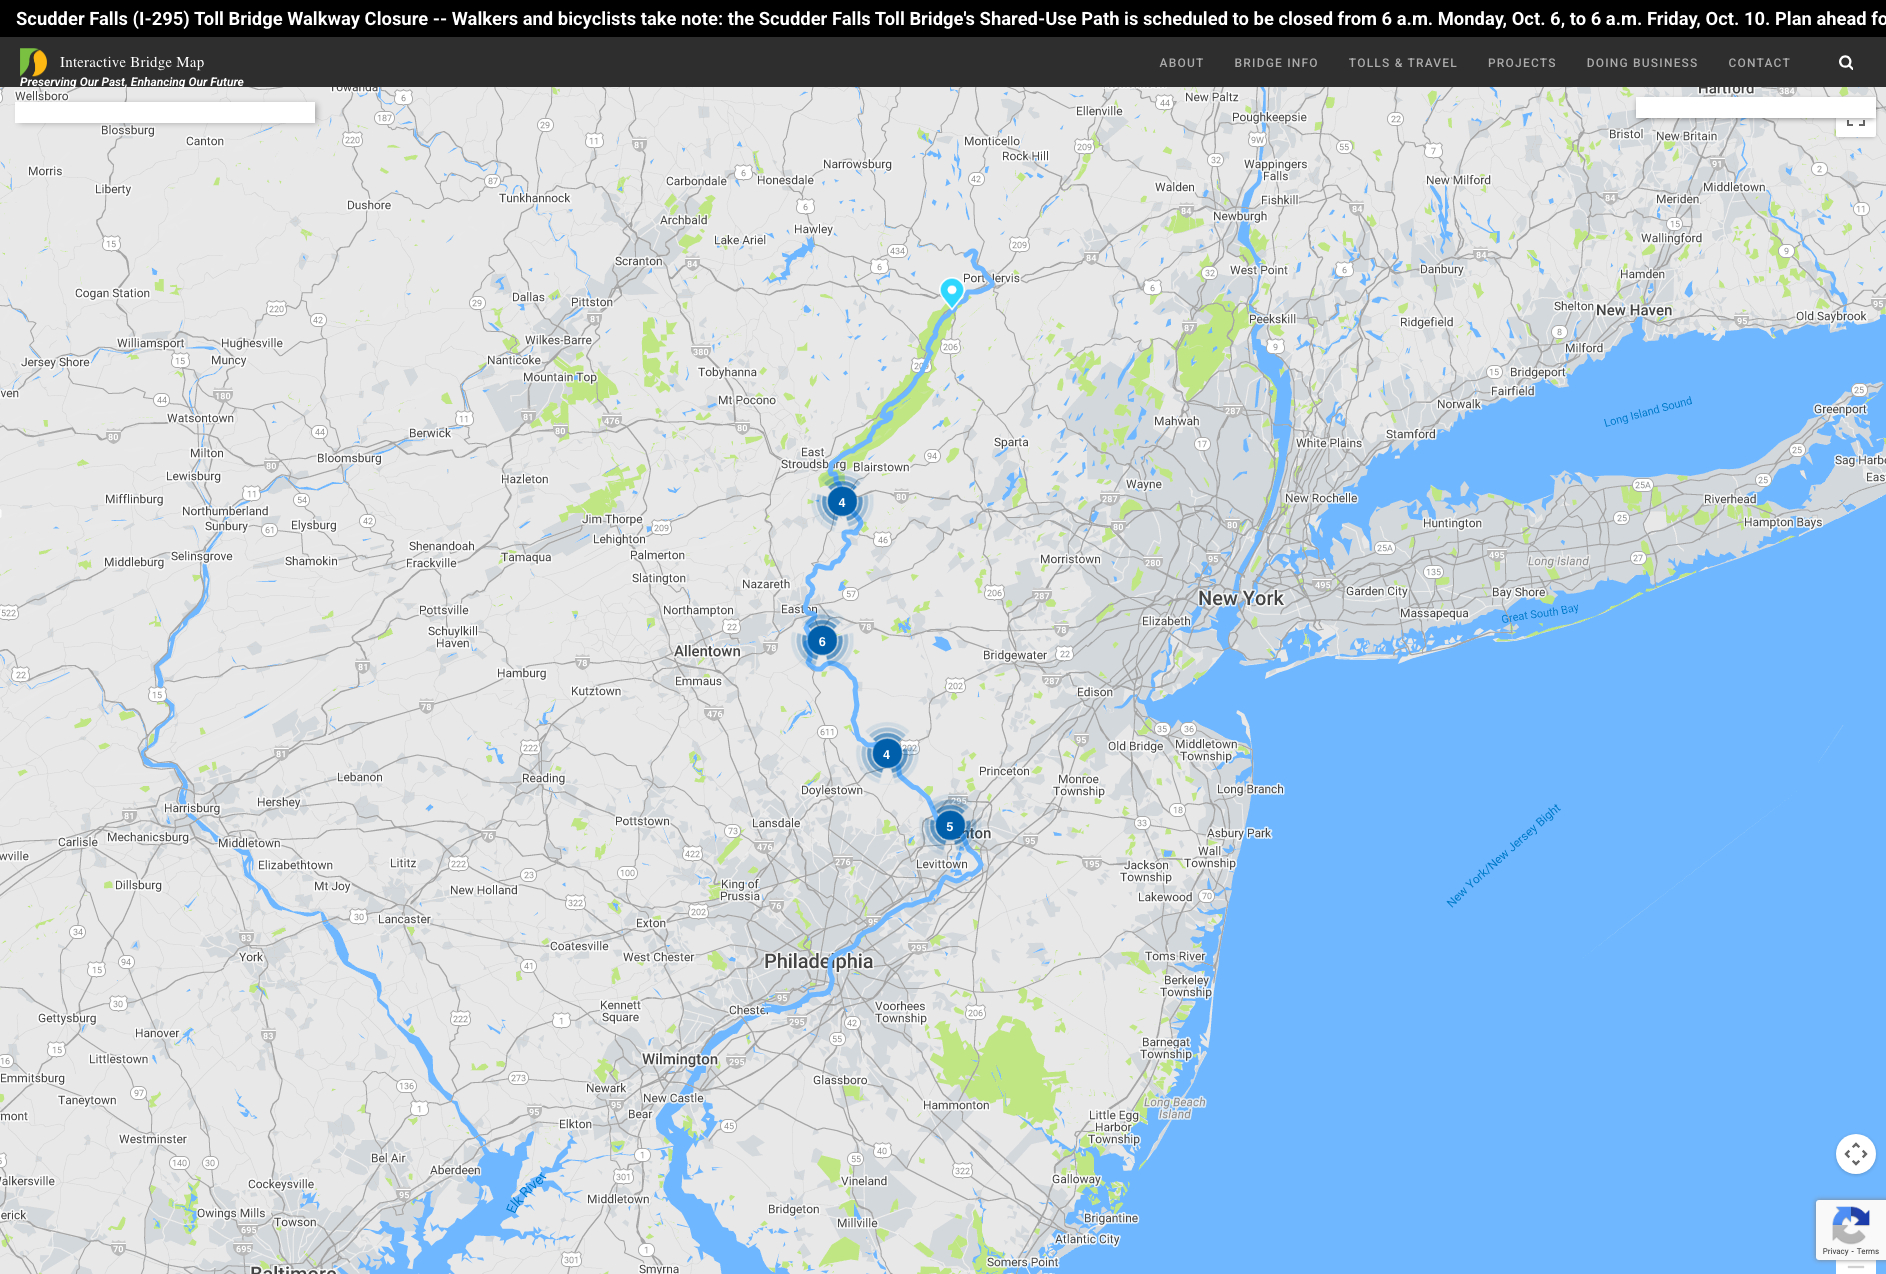Go to the Contact page
Screen dimensions: 1886x1274
(1758, 63)
